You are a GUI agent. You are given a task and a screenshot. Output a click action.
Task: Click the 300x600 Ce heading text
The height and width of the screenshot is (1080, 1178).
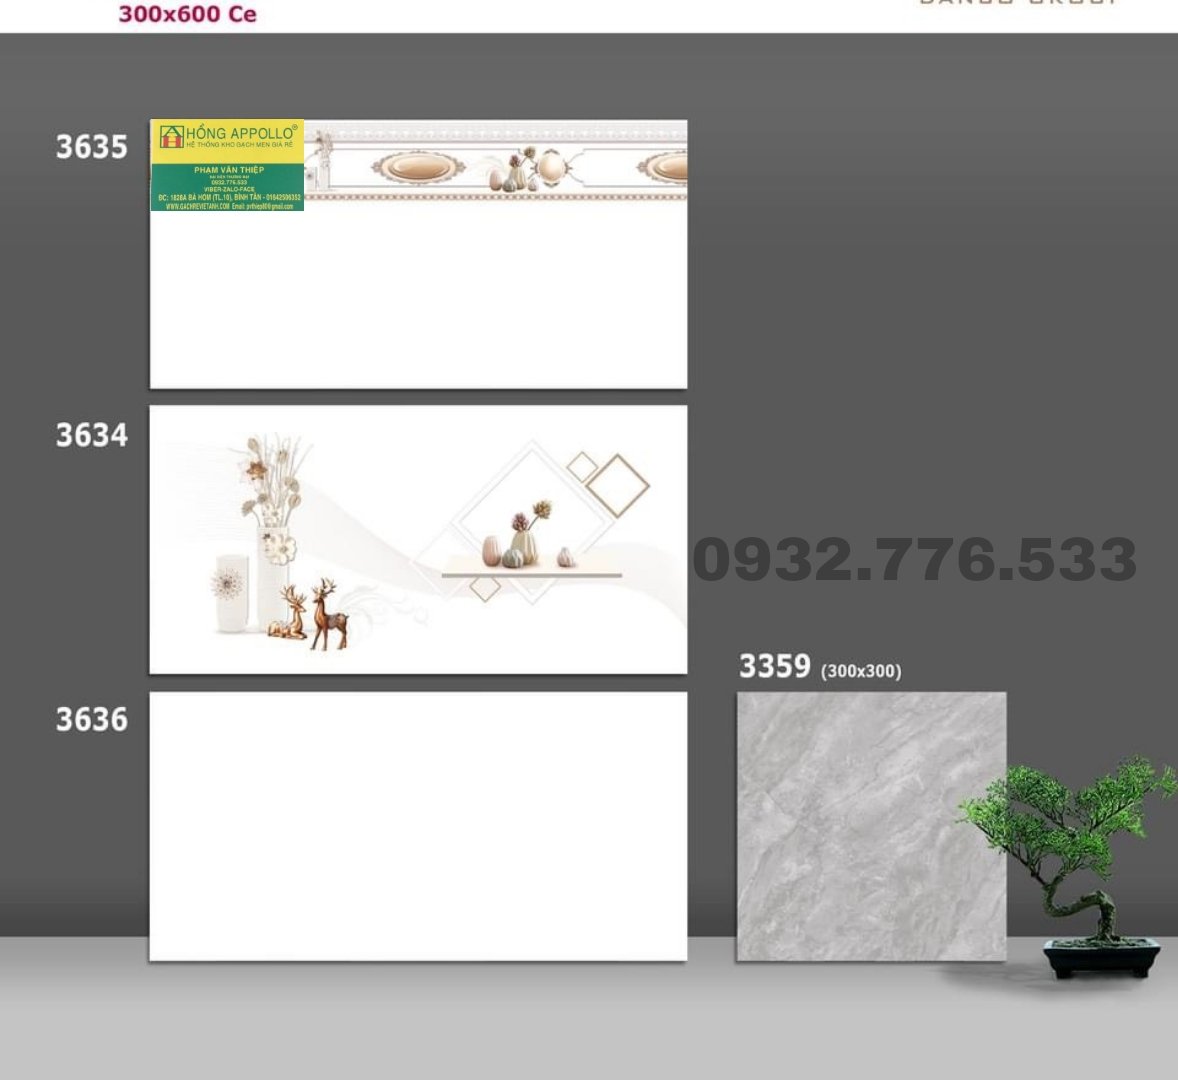(188, 14)
